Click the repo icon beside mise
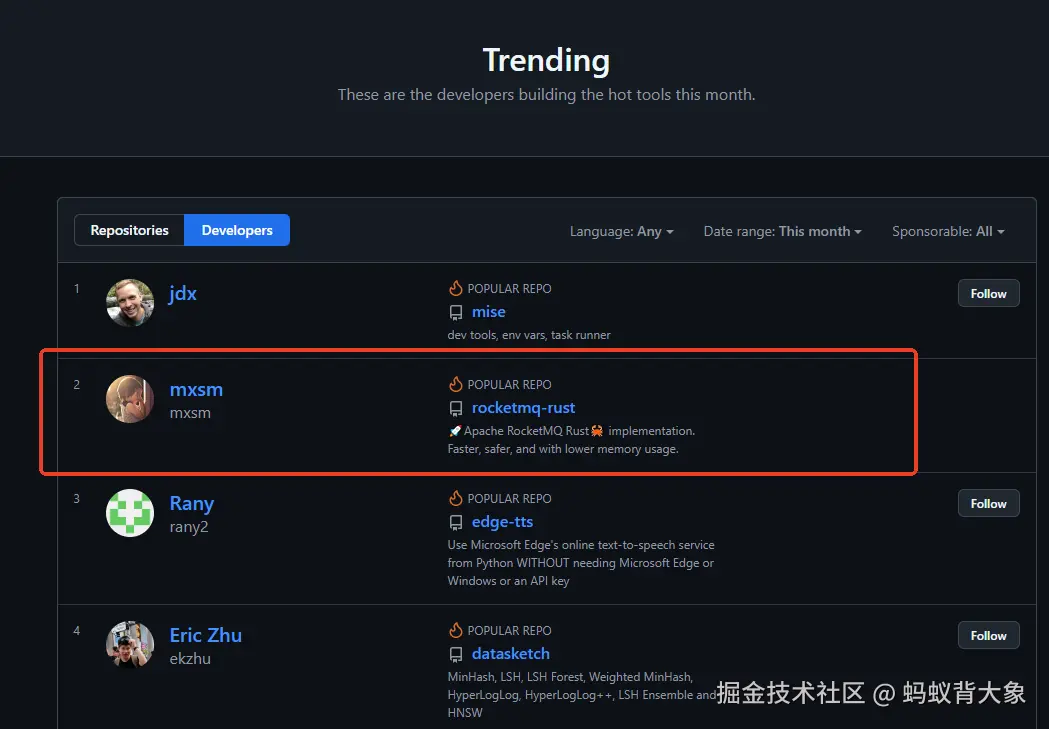 click(456, 312)
